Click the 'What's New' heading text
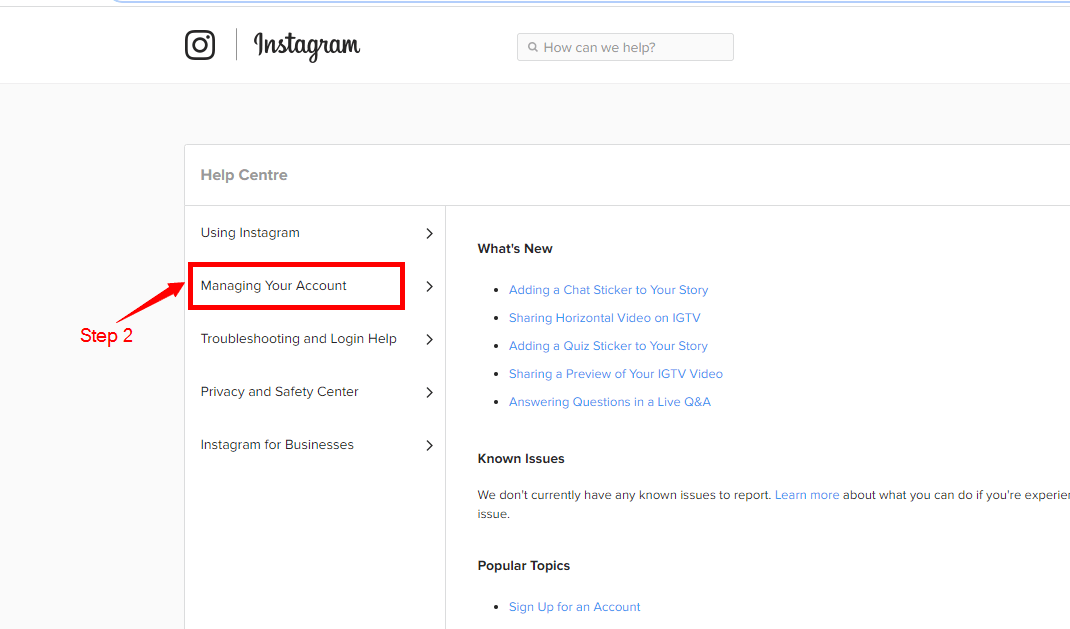This screenshot has width=1070, height=629. click(515, 248)
